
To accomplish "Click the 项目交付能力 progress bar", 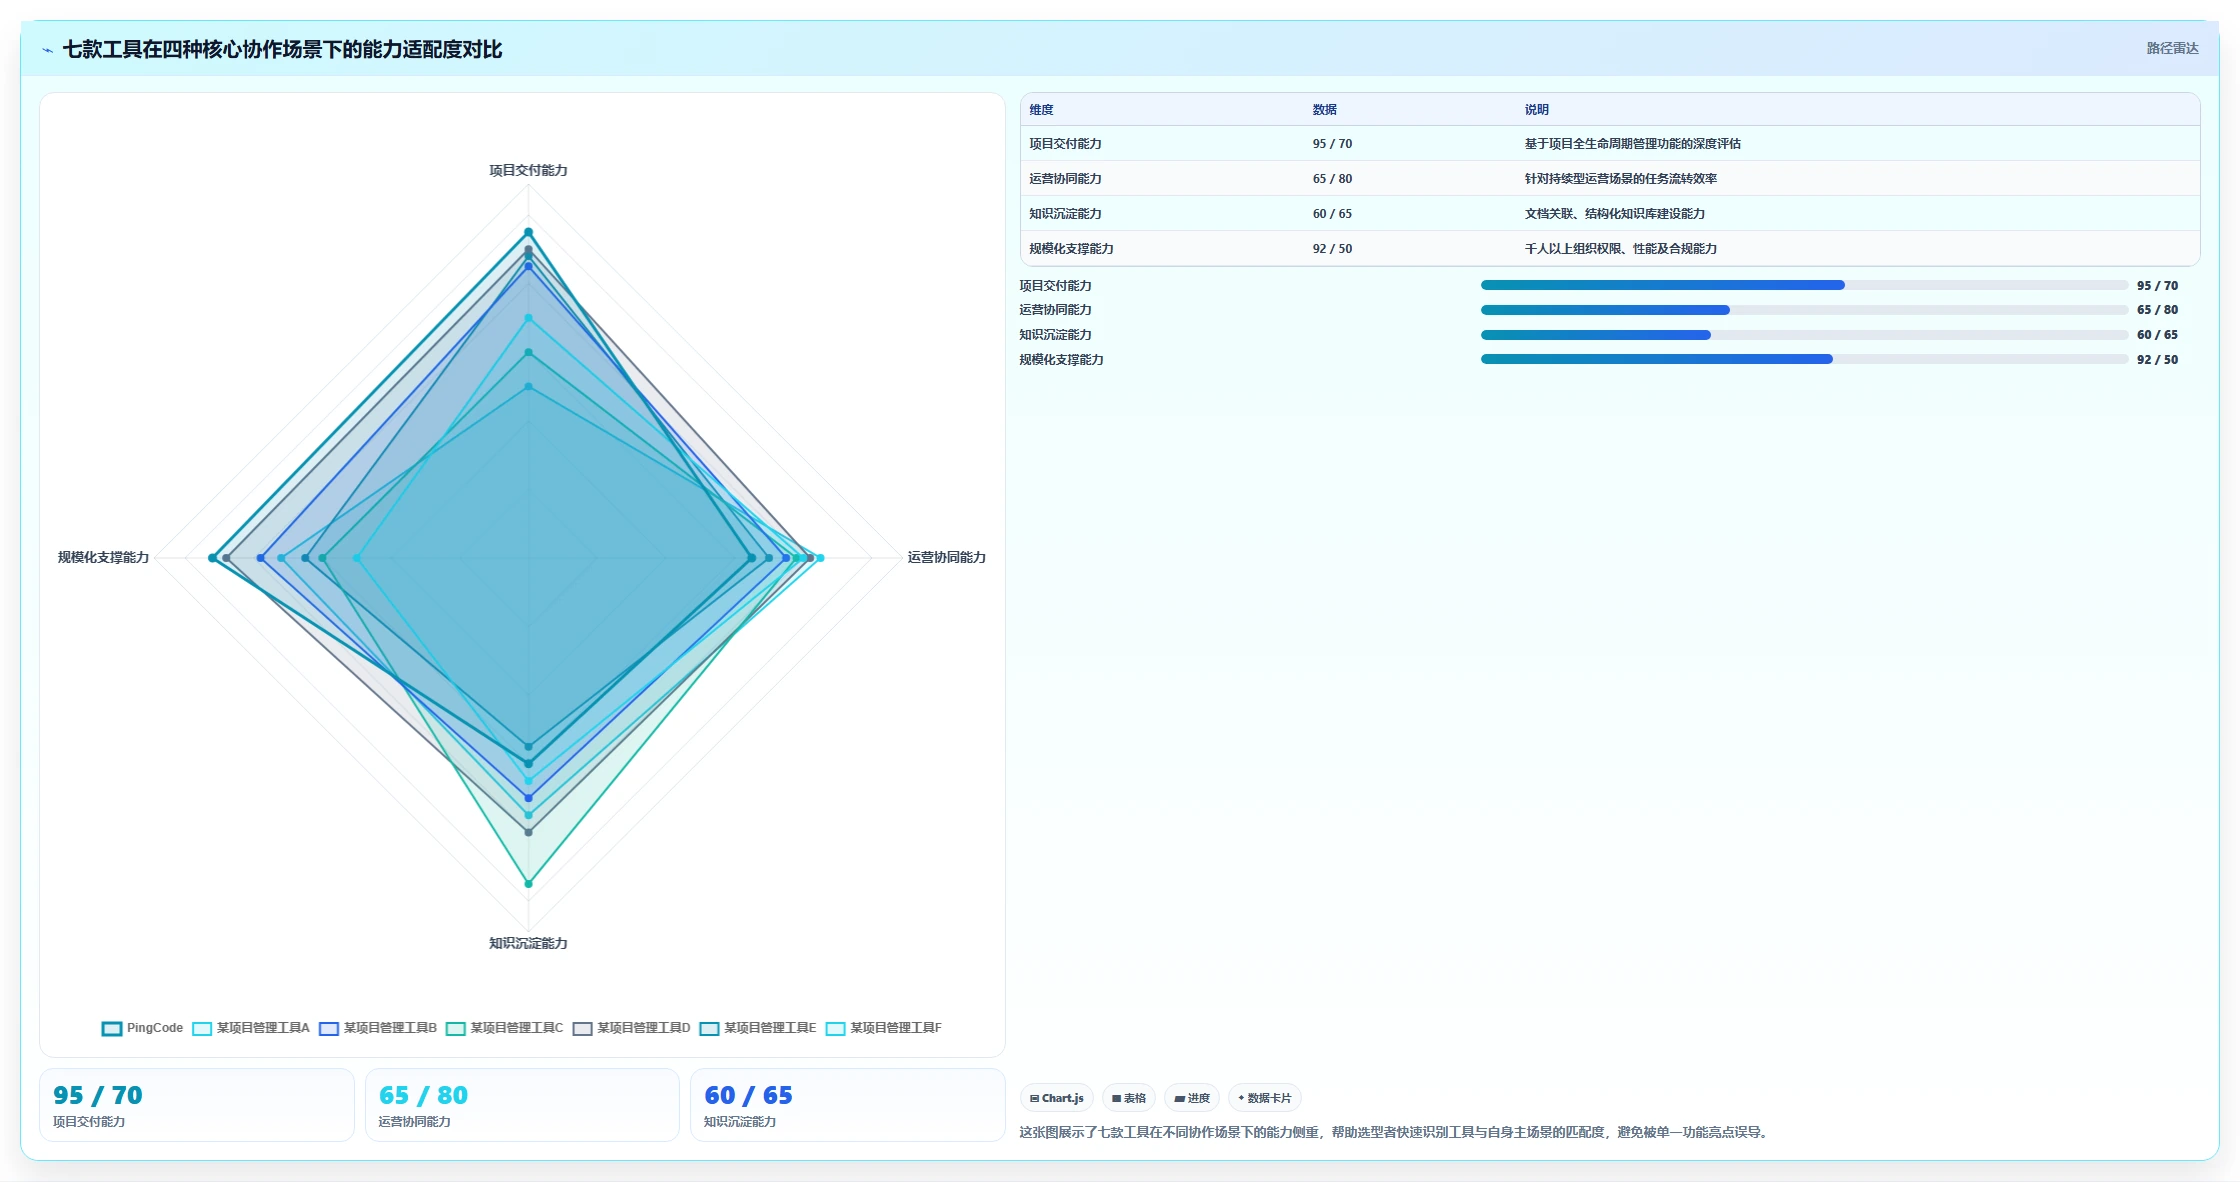I will [1804, 285].
